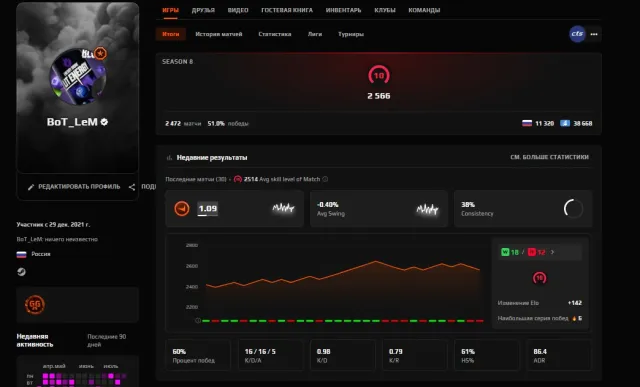
Task: Click the orange star badge on avatar
Action: tap(100, 53)
